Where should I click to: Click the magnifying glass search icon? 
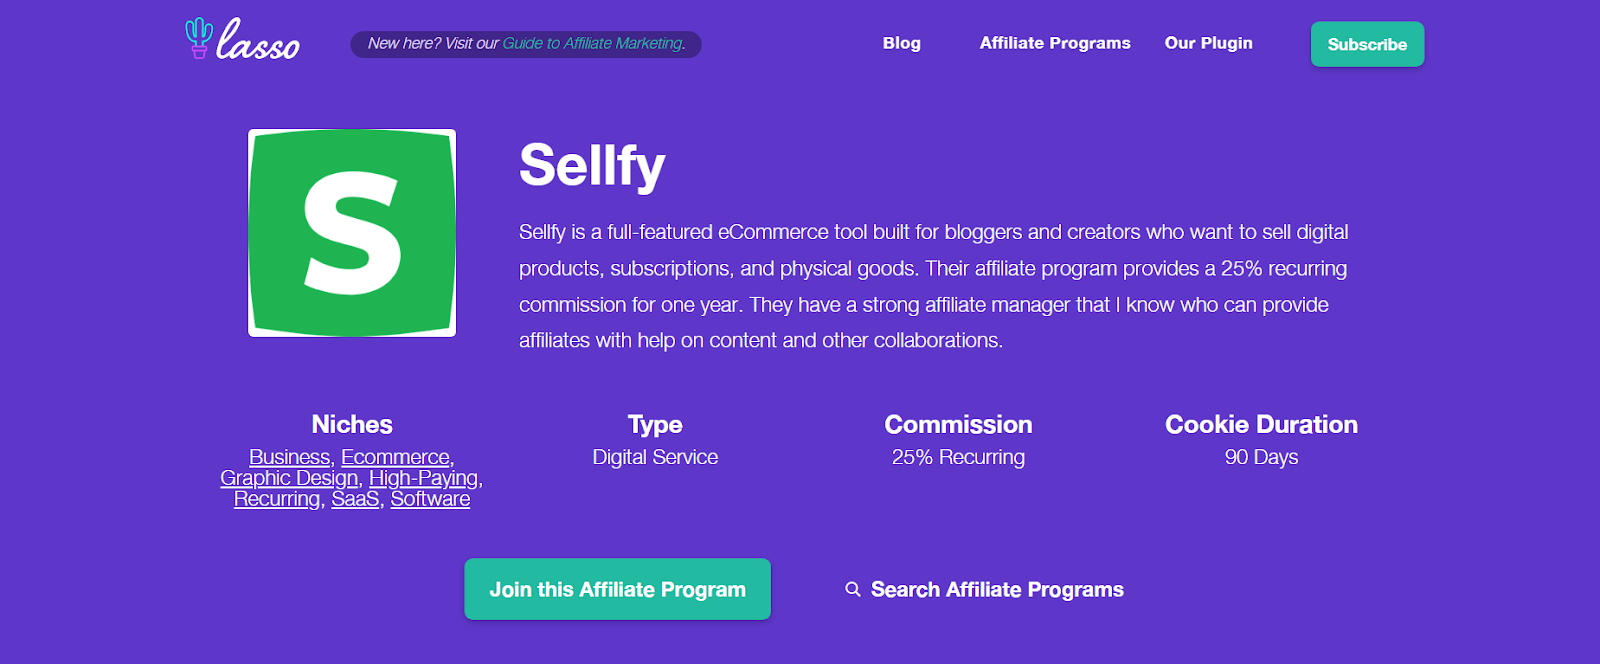(853, 590)
